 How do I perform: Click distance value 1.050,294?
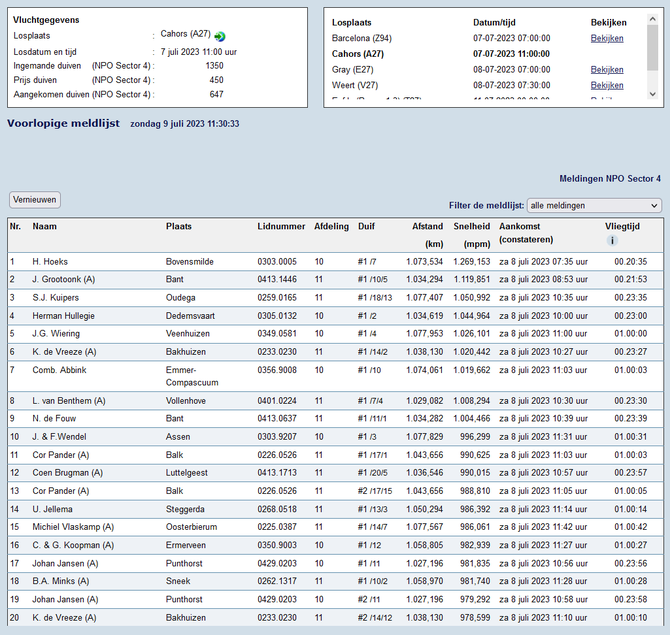click(425, 509)
